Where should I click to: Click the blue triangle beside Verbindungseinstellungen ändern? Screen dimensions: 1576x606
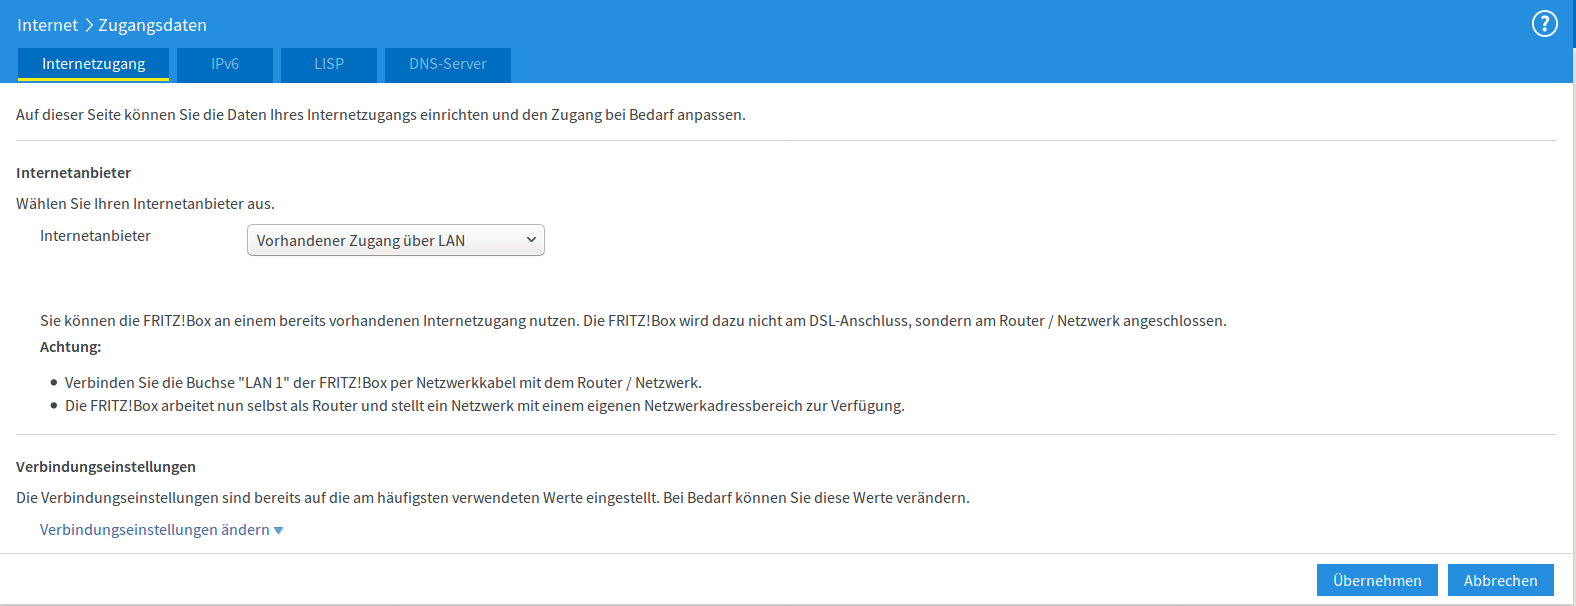279,531
